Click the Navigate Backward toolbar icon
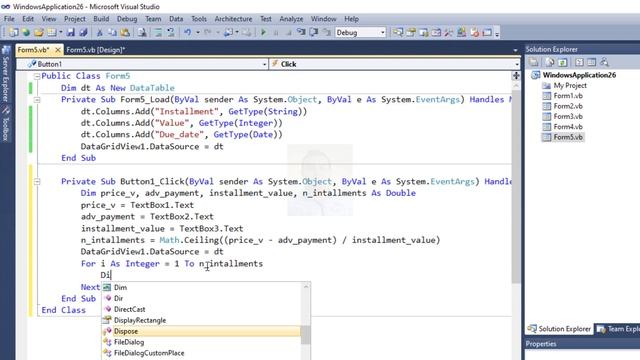 point(229,32)
